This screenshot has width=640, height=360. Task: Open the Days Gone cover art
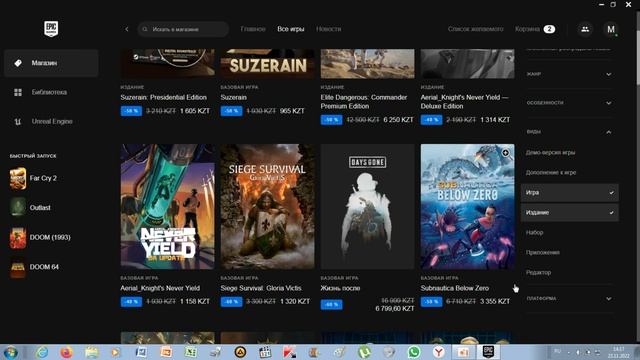tap(367, 207)
